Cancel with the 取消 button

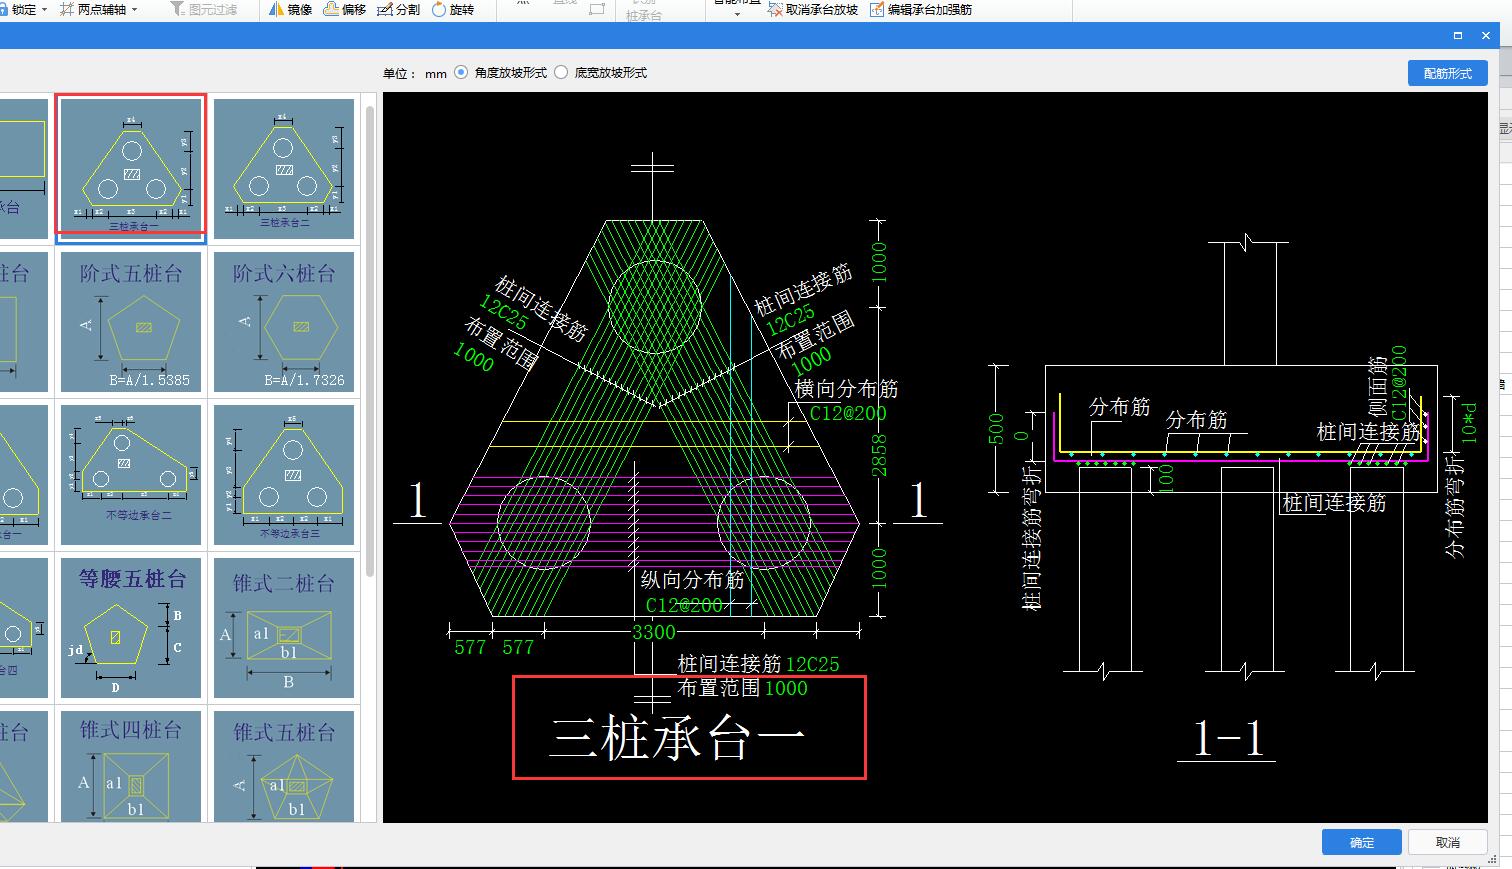click(1447, 842)
